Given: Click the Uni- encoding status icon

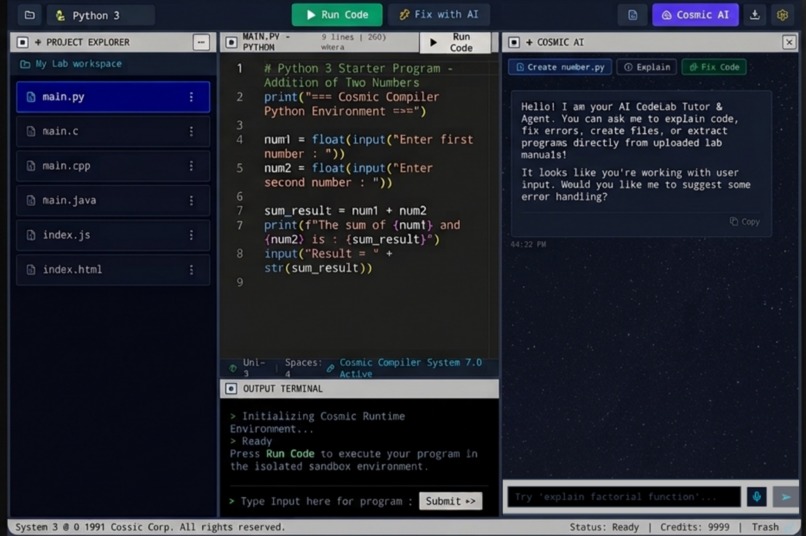Looking at the screenshot, I should [233, 368].
